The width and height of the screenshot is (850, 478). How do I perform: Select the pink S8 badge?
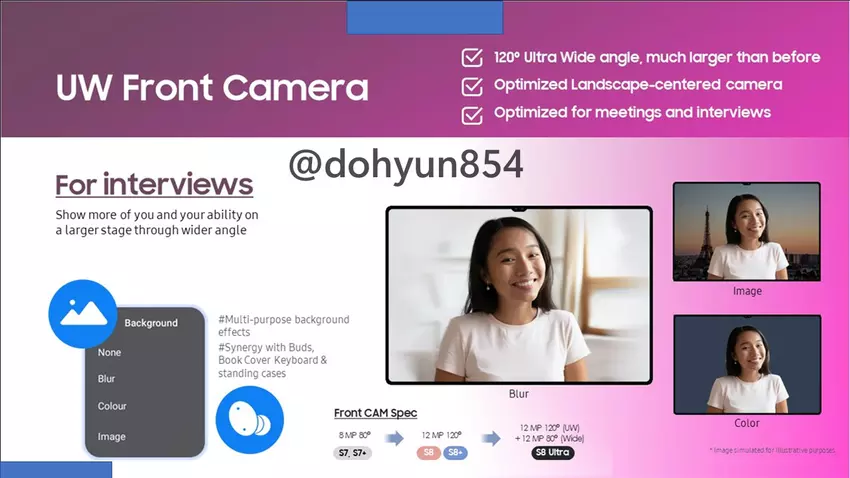tap(430, 453)
